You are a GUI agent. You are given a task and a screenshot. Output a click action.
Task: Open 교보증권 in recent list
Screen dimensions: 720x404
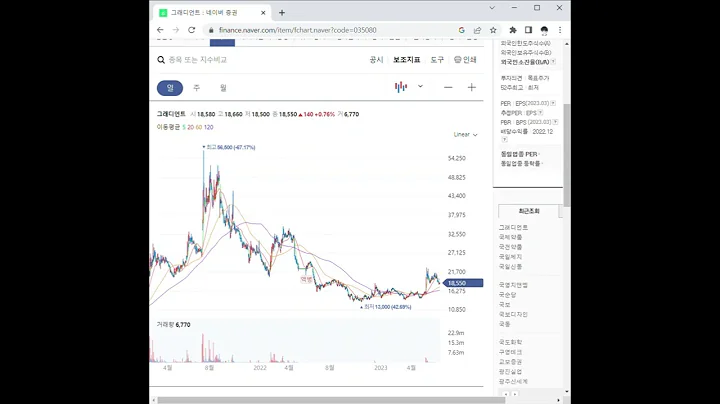[511, 362]
